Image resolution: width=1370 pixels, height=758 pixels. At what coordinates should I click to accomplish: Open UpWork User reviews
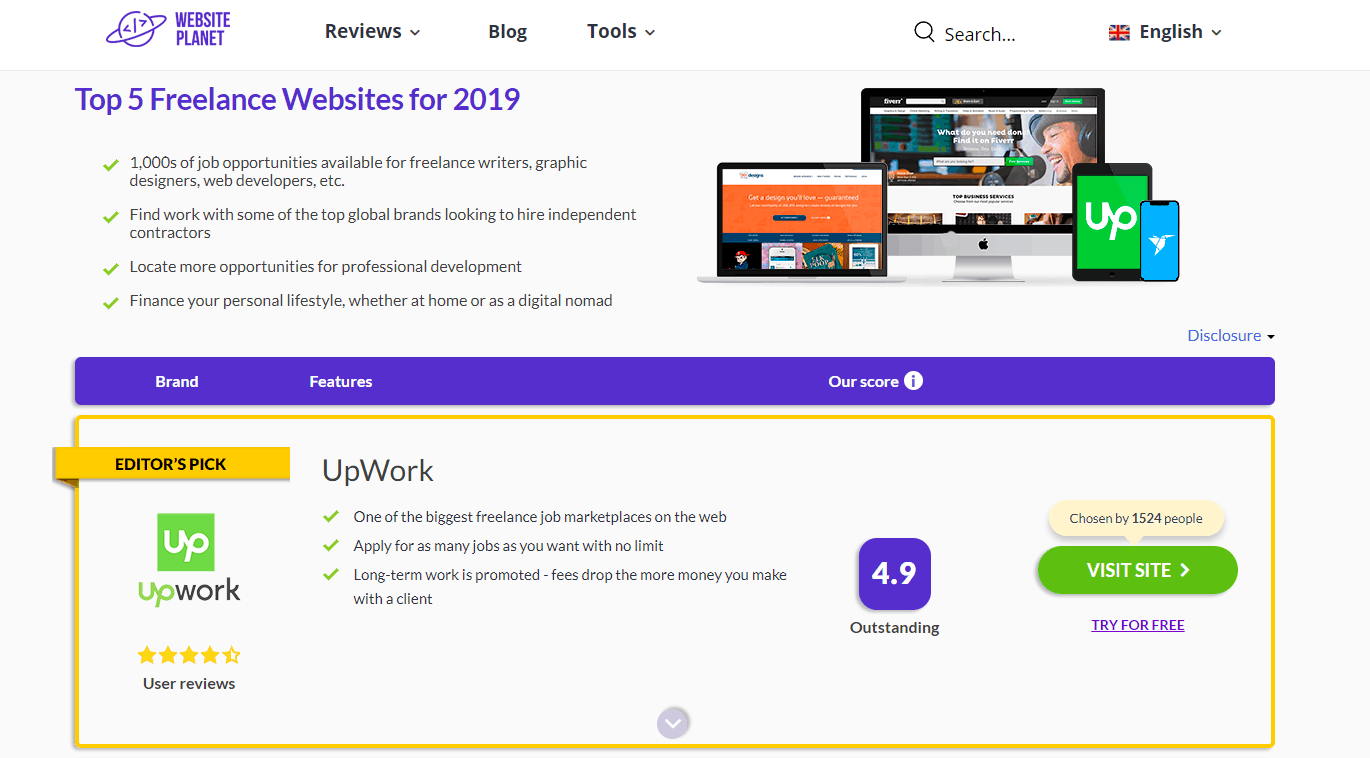point(189,684)
